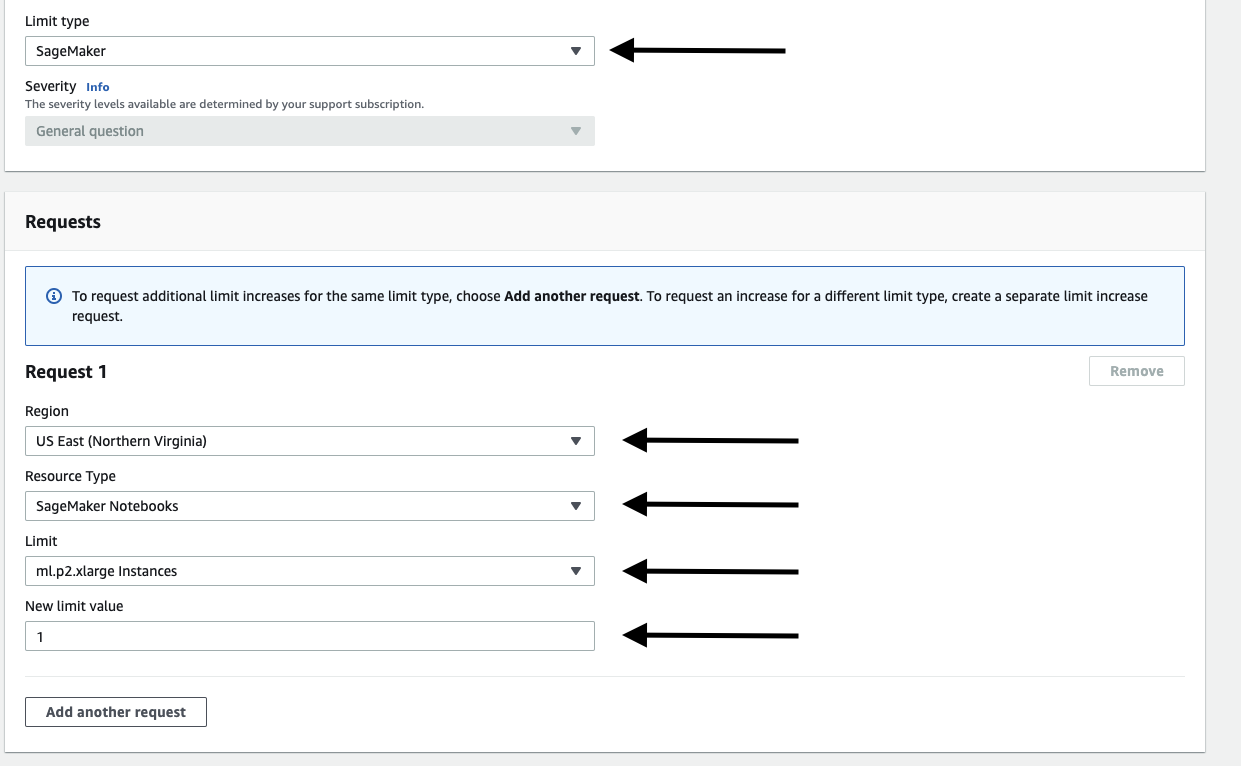Open the Limit type dropdown showing SageMaker
Screen dimensions: 1241x766
300,51
